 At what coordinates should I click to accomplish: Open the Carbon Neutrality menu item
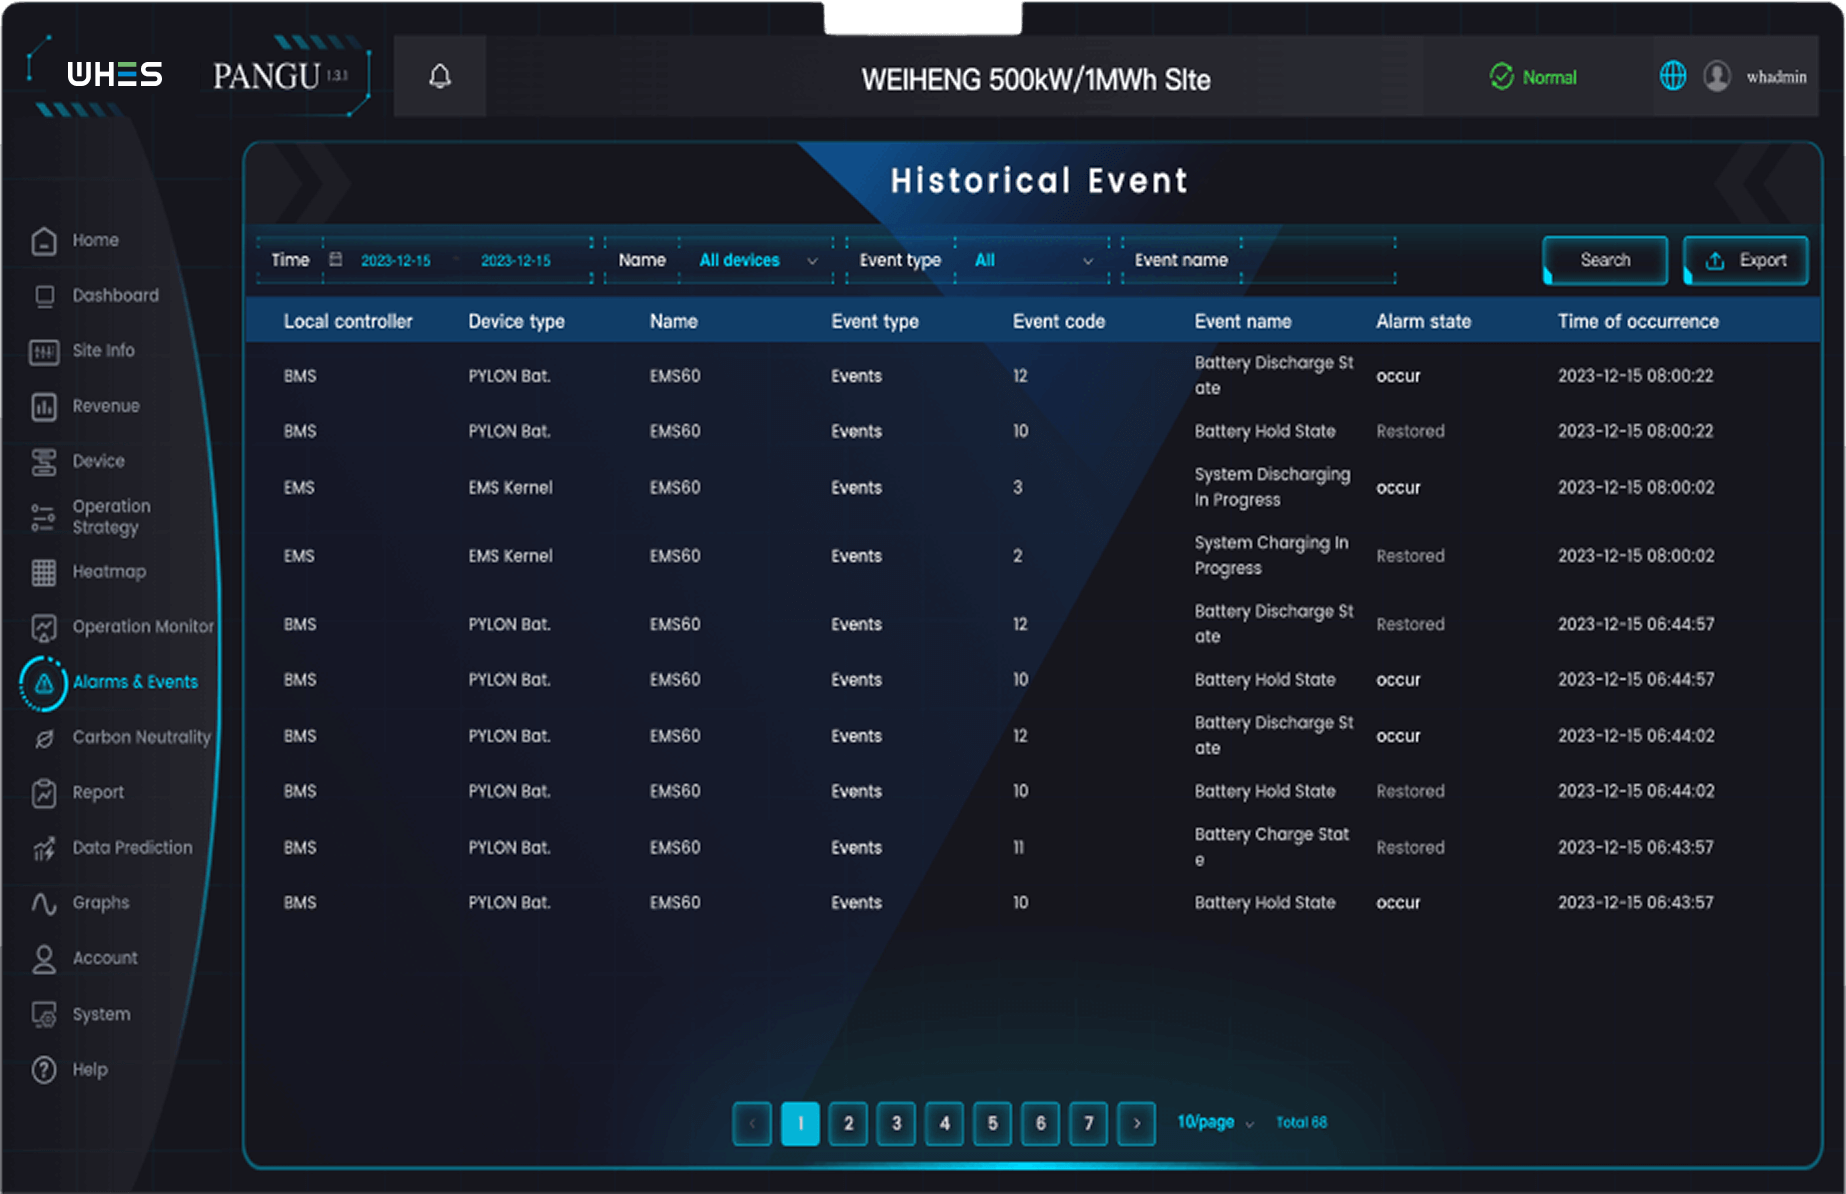[142, 737]
